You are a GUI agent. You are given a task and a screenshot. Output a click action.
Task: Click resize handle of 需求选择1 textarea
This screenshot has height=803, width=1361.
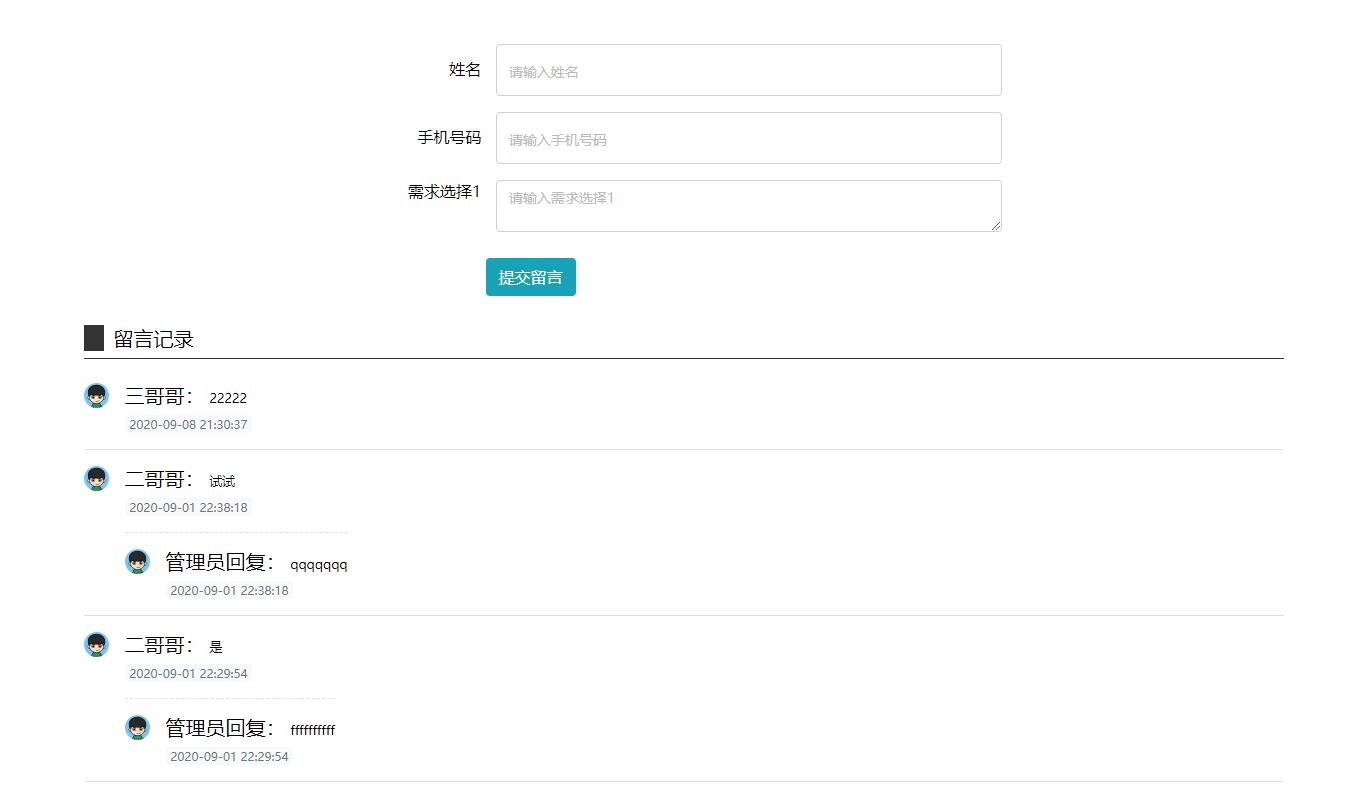pos(995,226)
